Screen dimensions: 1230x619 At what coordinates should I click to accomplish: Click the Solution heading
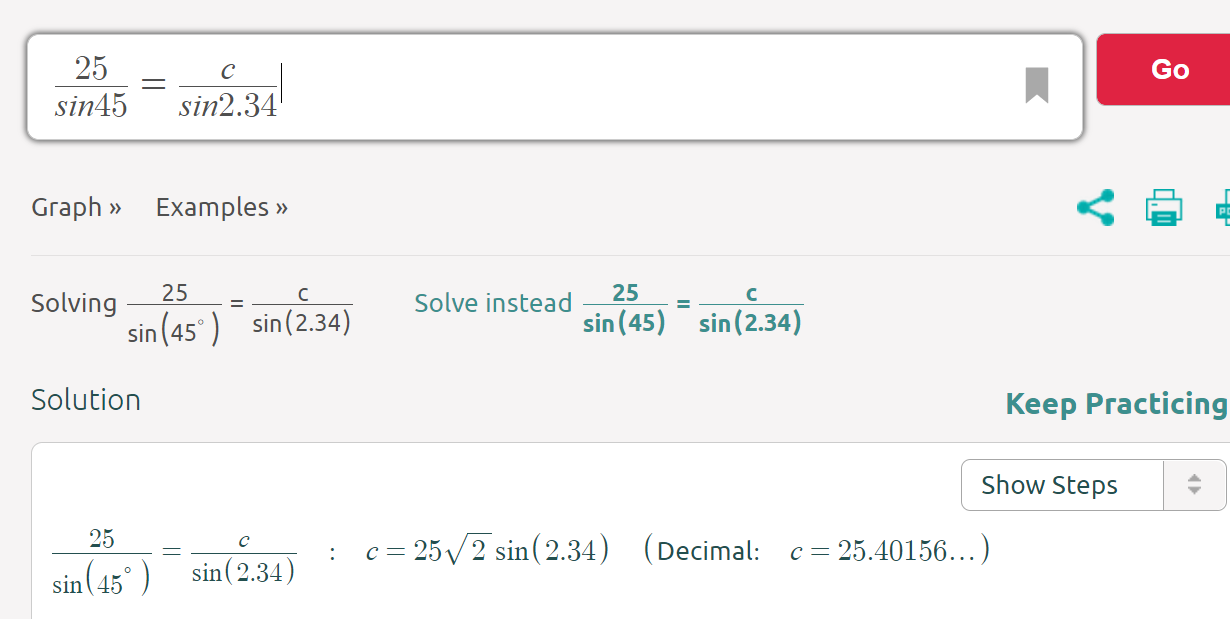click(86, 400)
